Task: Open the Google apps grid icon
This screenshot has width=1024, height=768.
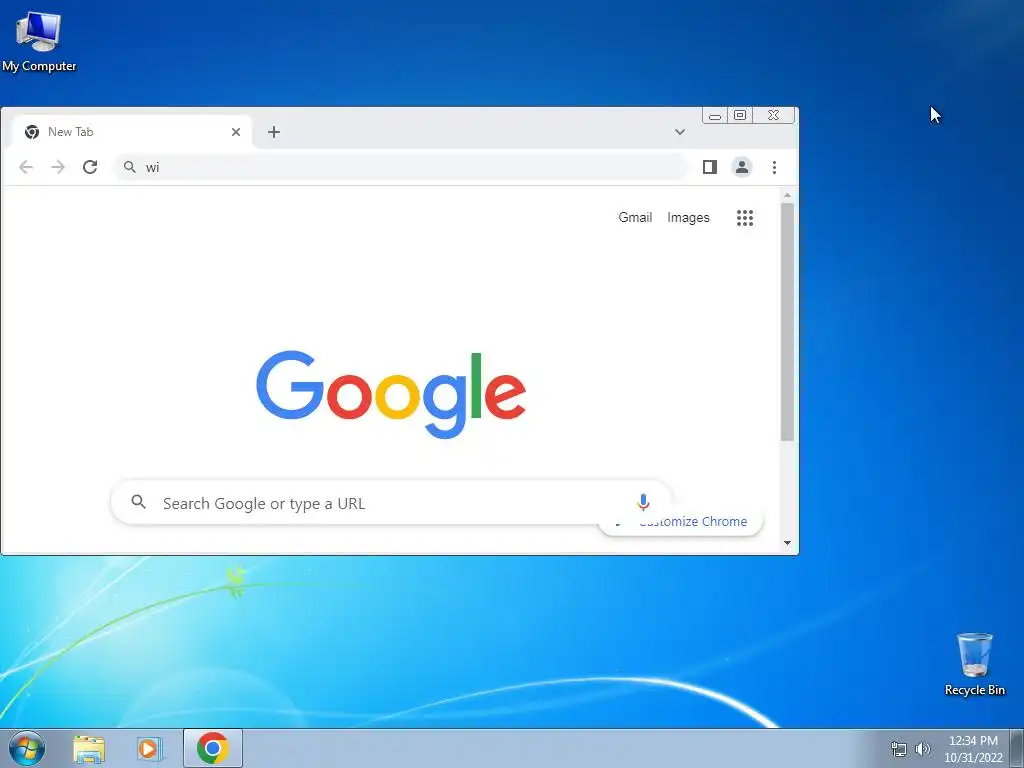Action: click(x=745, y=217)
